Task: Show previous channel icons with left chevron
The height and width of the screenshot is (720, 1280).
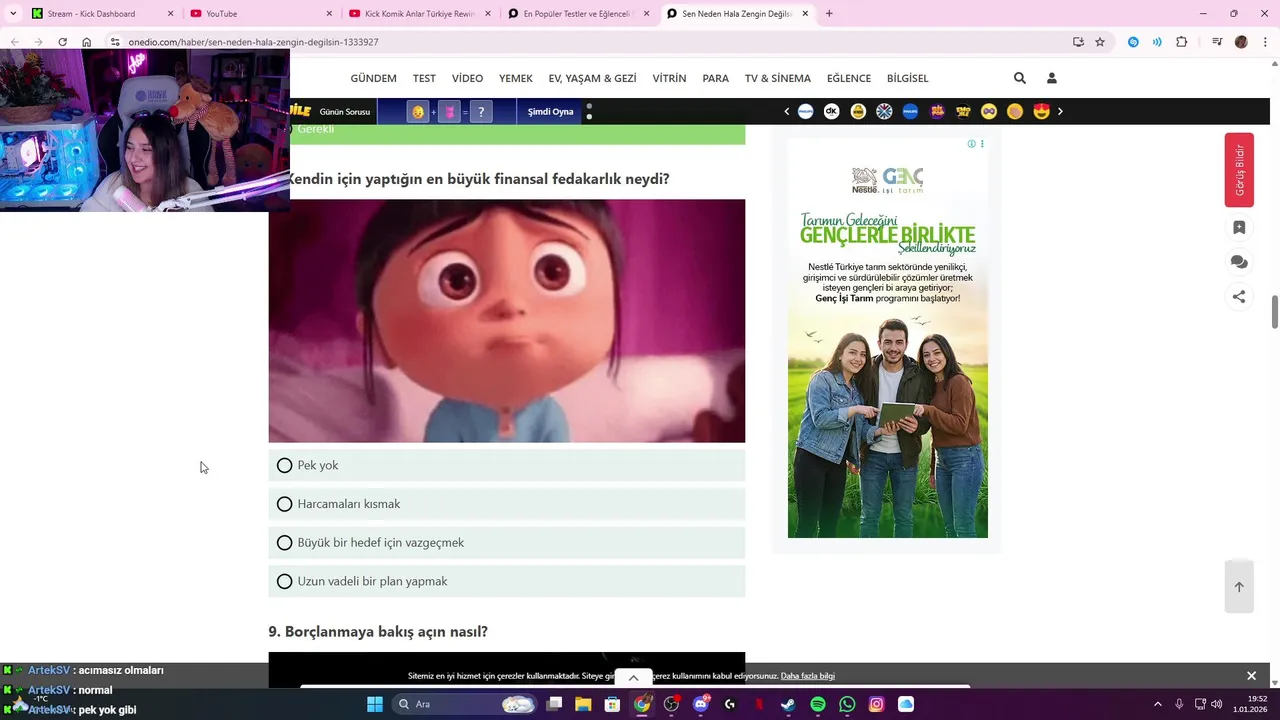Action: tap(787, 111)
